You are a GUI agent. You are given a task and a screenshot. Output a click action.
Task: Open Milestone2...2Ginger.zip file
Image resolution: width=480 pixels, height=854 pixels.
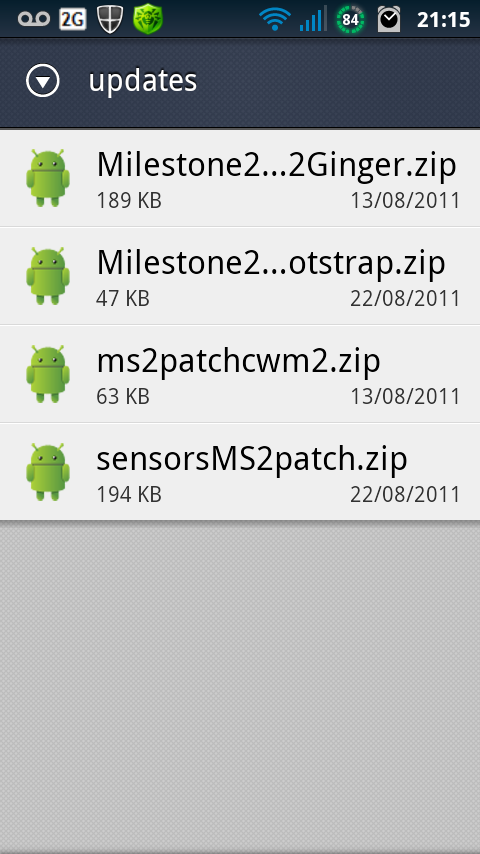click(240, 178)
